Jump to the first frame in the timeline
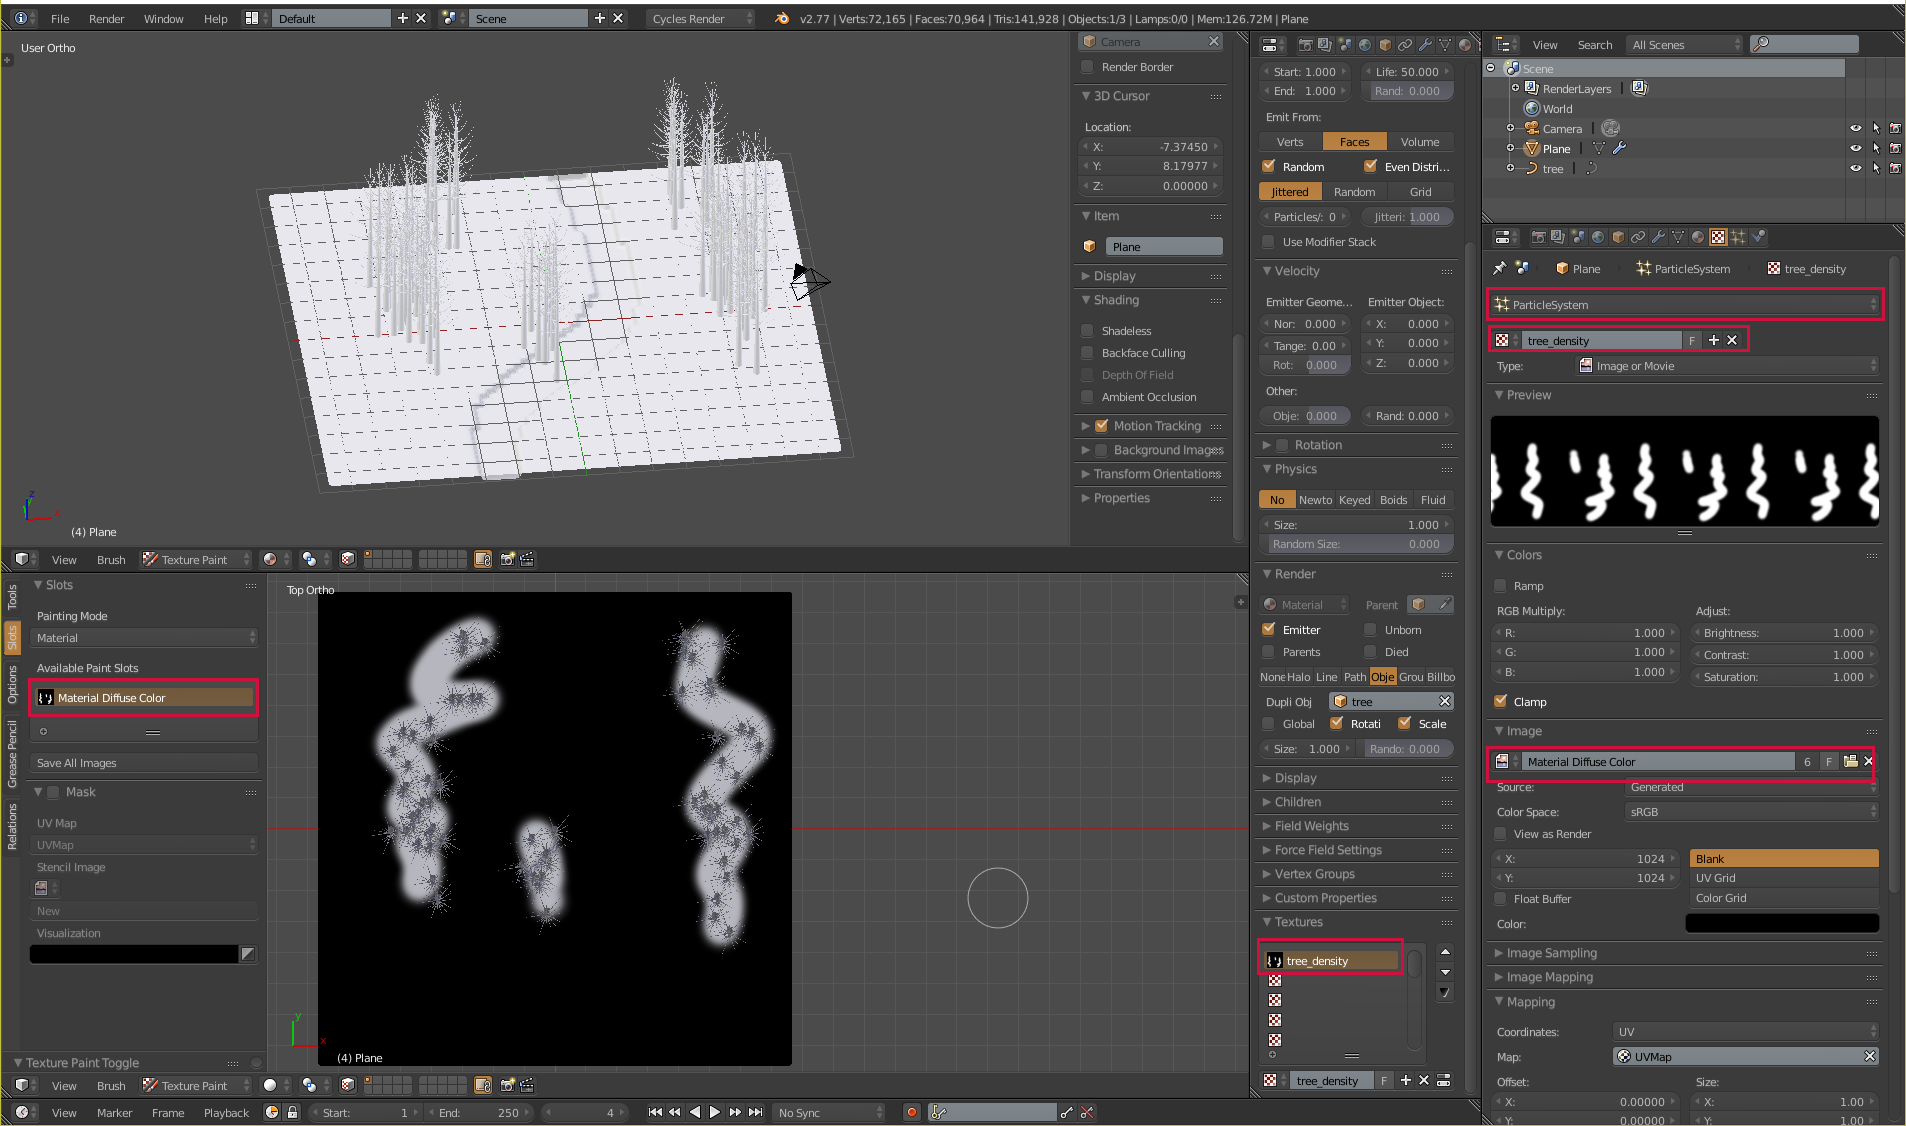This screenshot has width=1906, height=1126. coord(655,1112)
